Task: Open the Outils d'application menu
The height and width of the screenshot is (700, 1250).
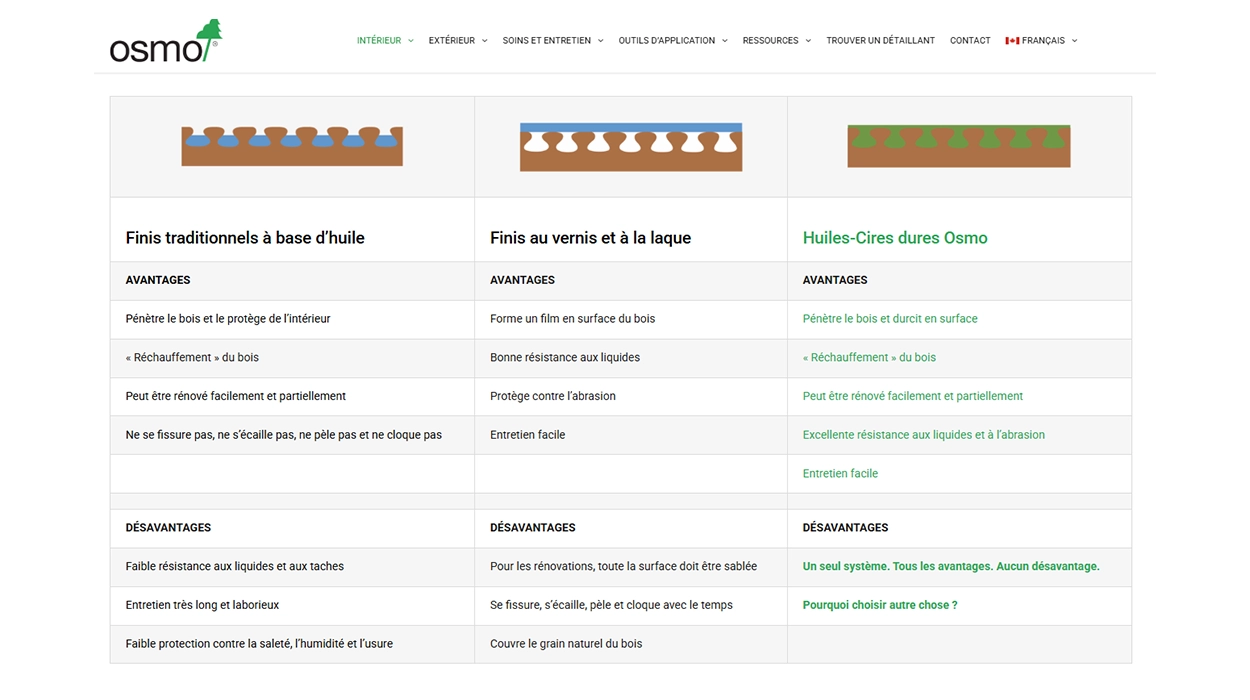Action: pyautogui.click(x=667, y=41)
